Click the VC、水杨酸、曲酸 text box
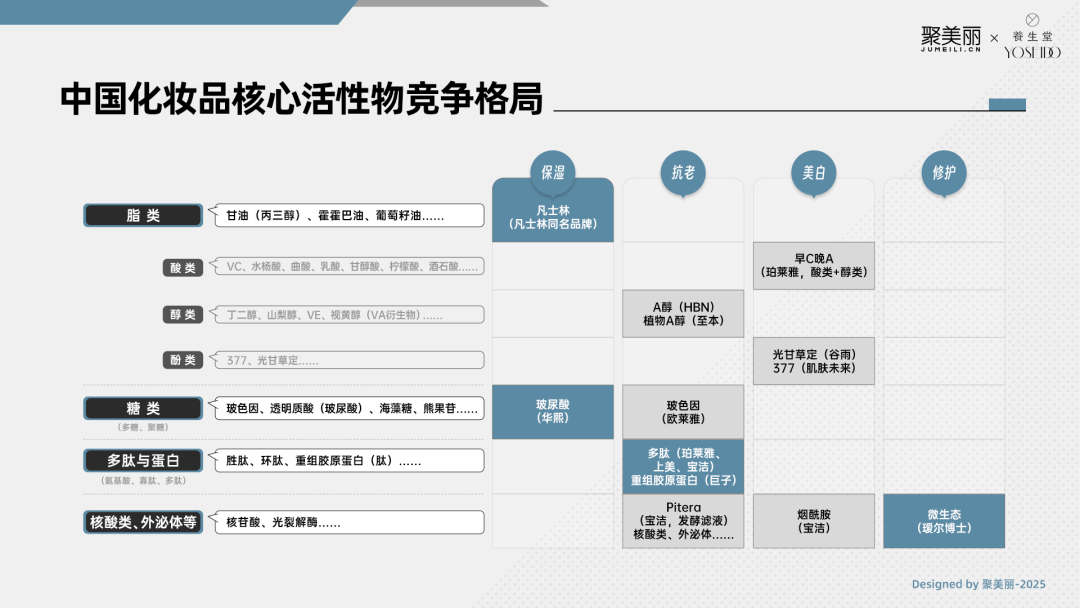Screen dimensions: 1080x608 click(349, 266)
